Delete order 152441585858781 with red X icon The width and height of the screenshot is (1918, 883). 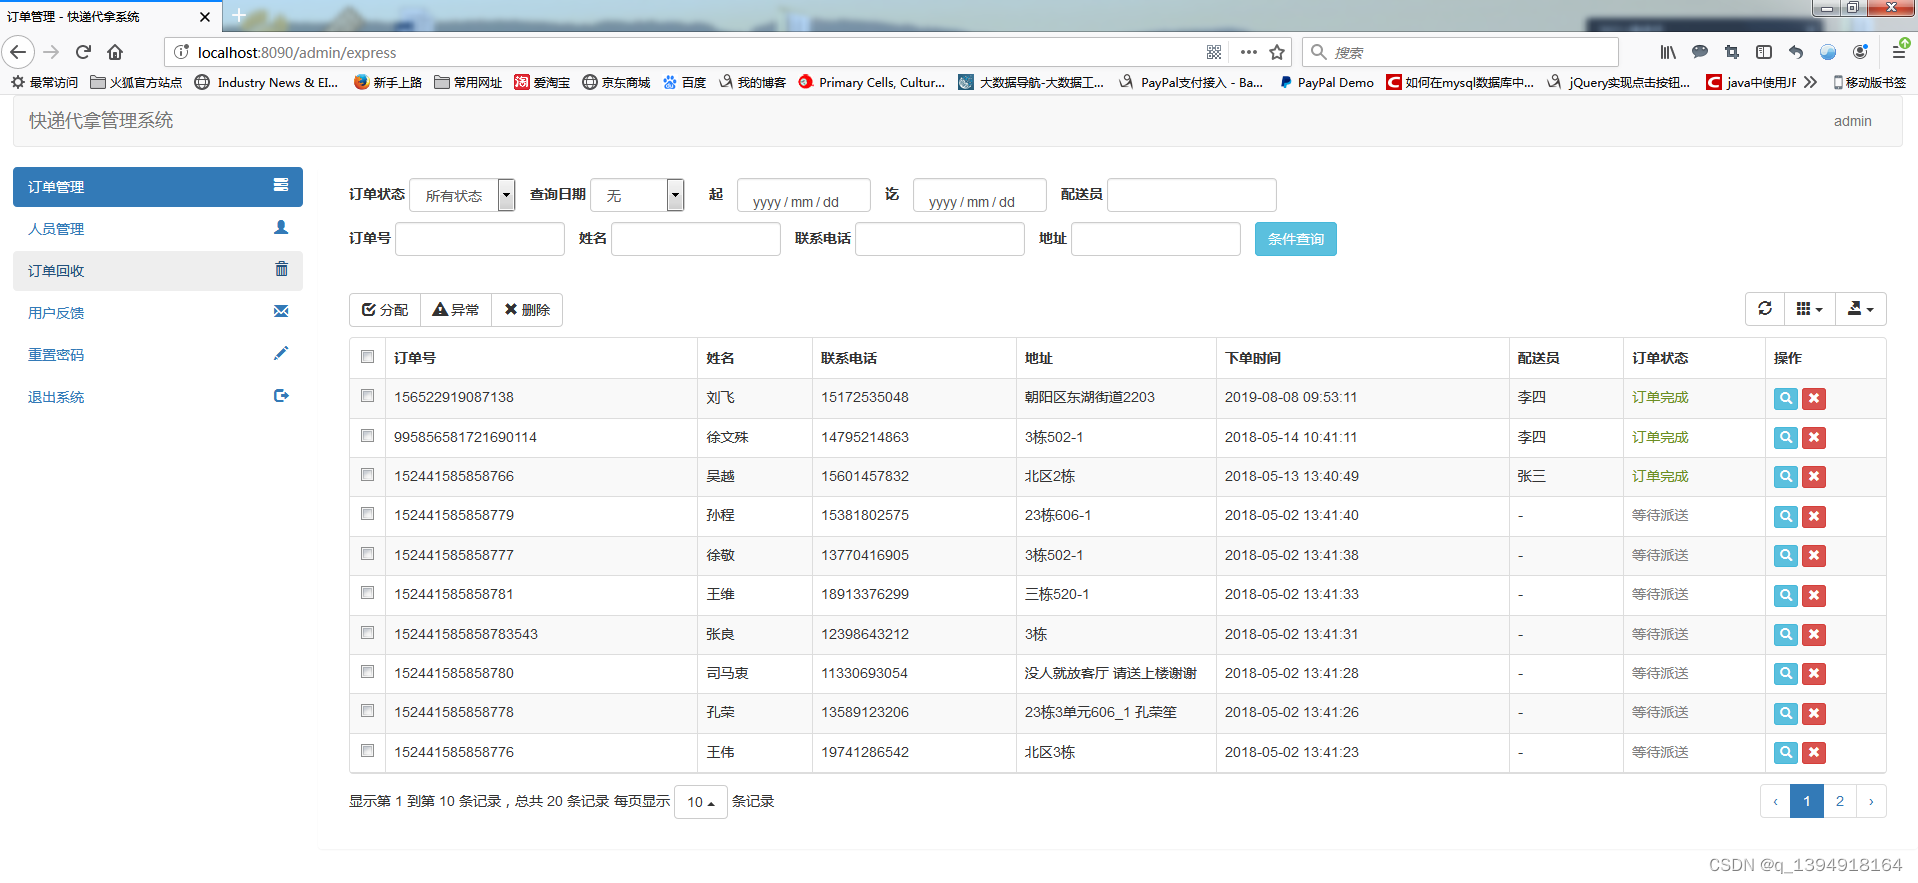coord(1814,595)
